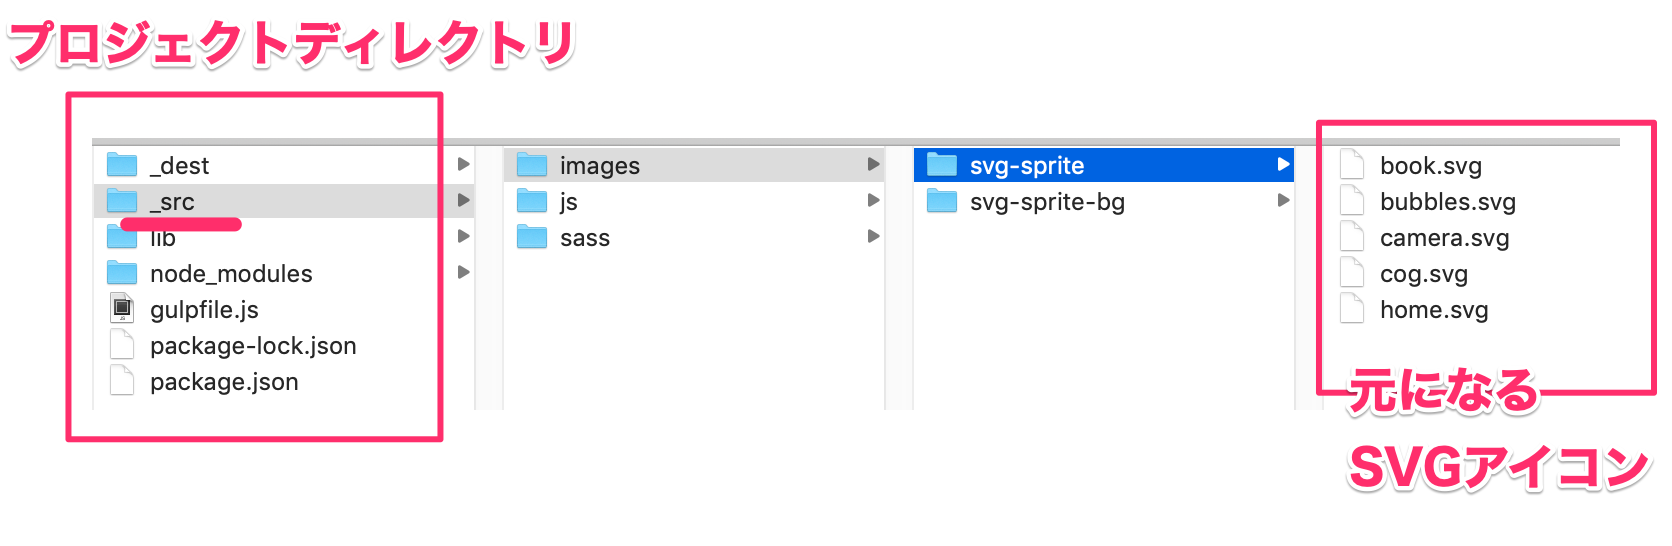The width and height of the screenshot is (1672, 546).
Task: Click the package-lock.json file icon
Action: [122, 344]
